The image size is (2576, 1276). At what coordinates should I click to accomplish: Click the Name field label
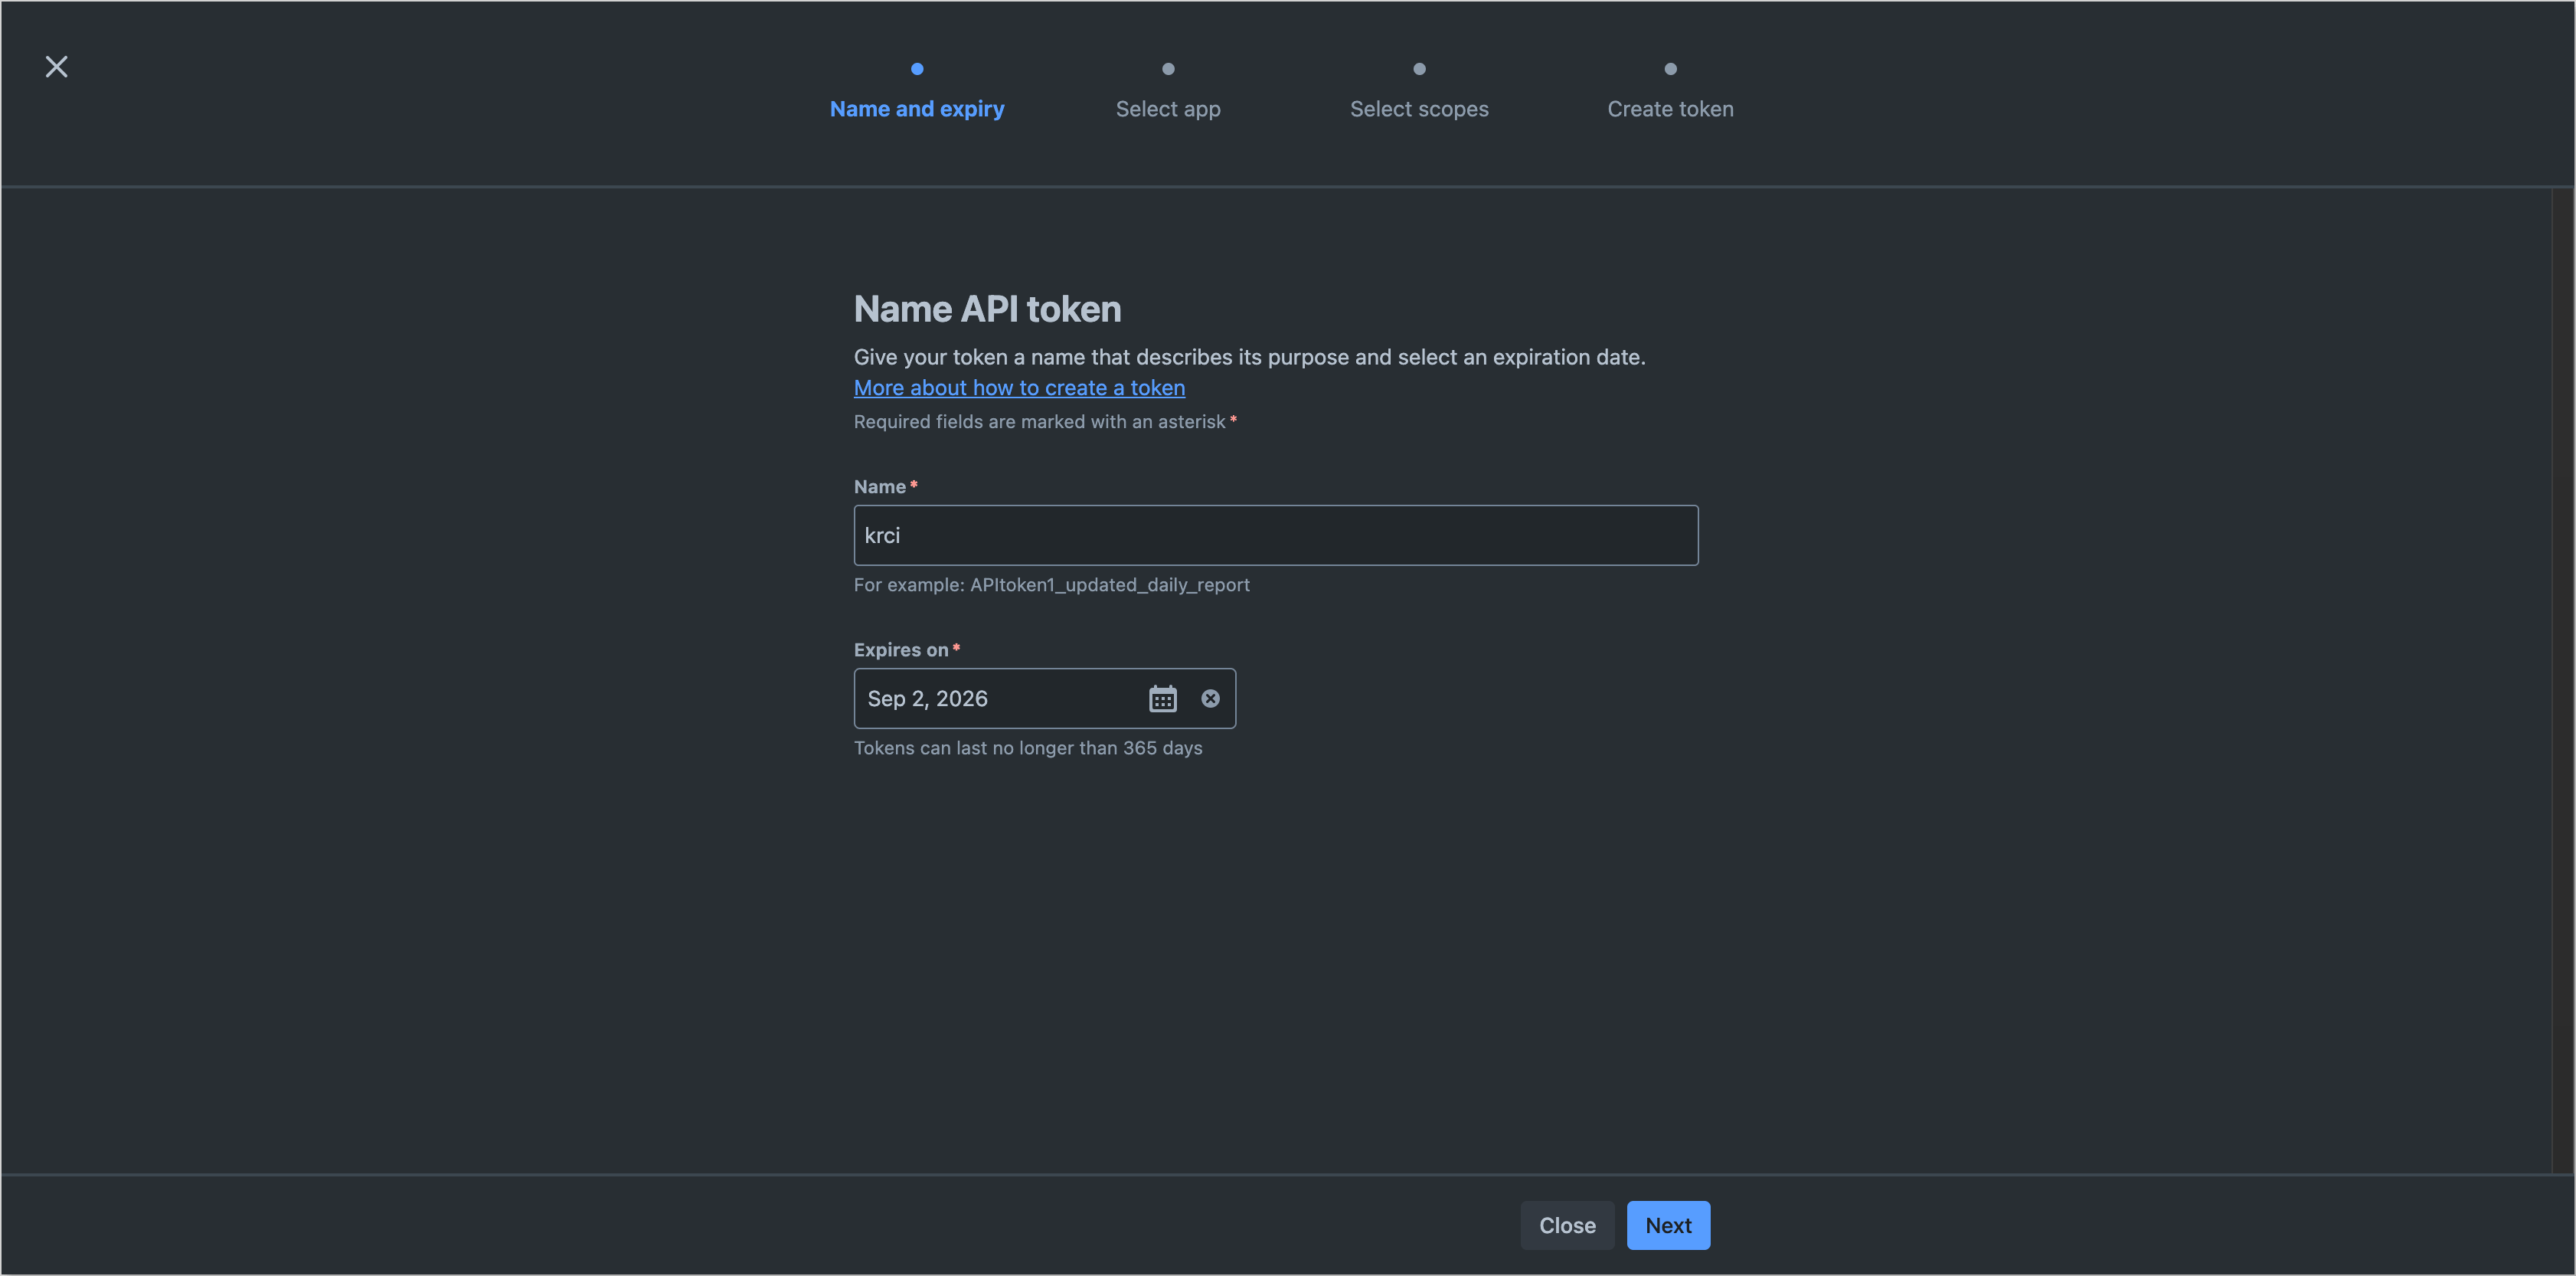(x=879, y=487)
